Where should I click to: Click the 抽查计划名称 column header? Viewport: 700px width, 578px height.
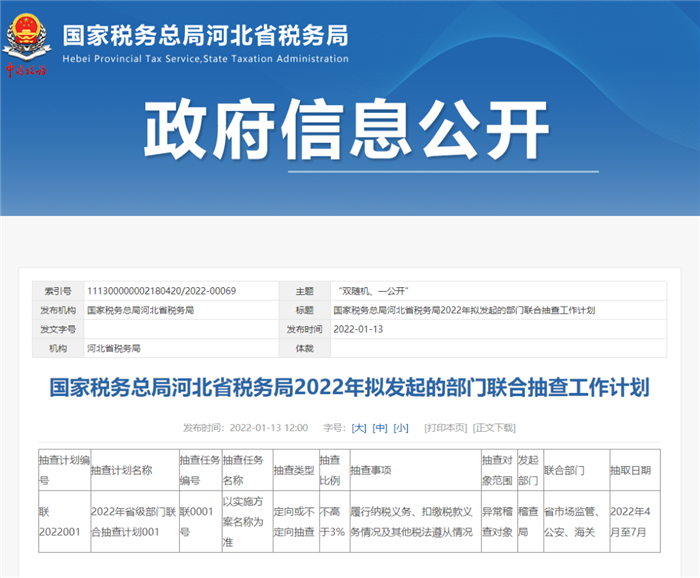coord(135,470)
